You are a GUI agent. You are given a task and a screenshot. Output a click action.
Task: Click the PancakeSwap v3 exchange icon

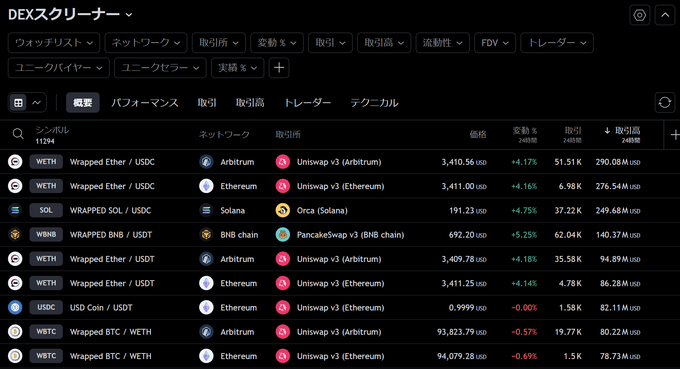(283, 235)
